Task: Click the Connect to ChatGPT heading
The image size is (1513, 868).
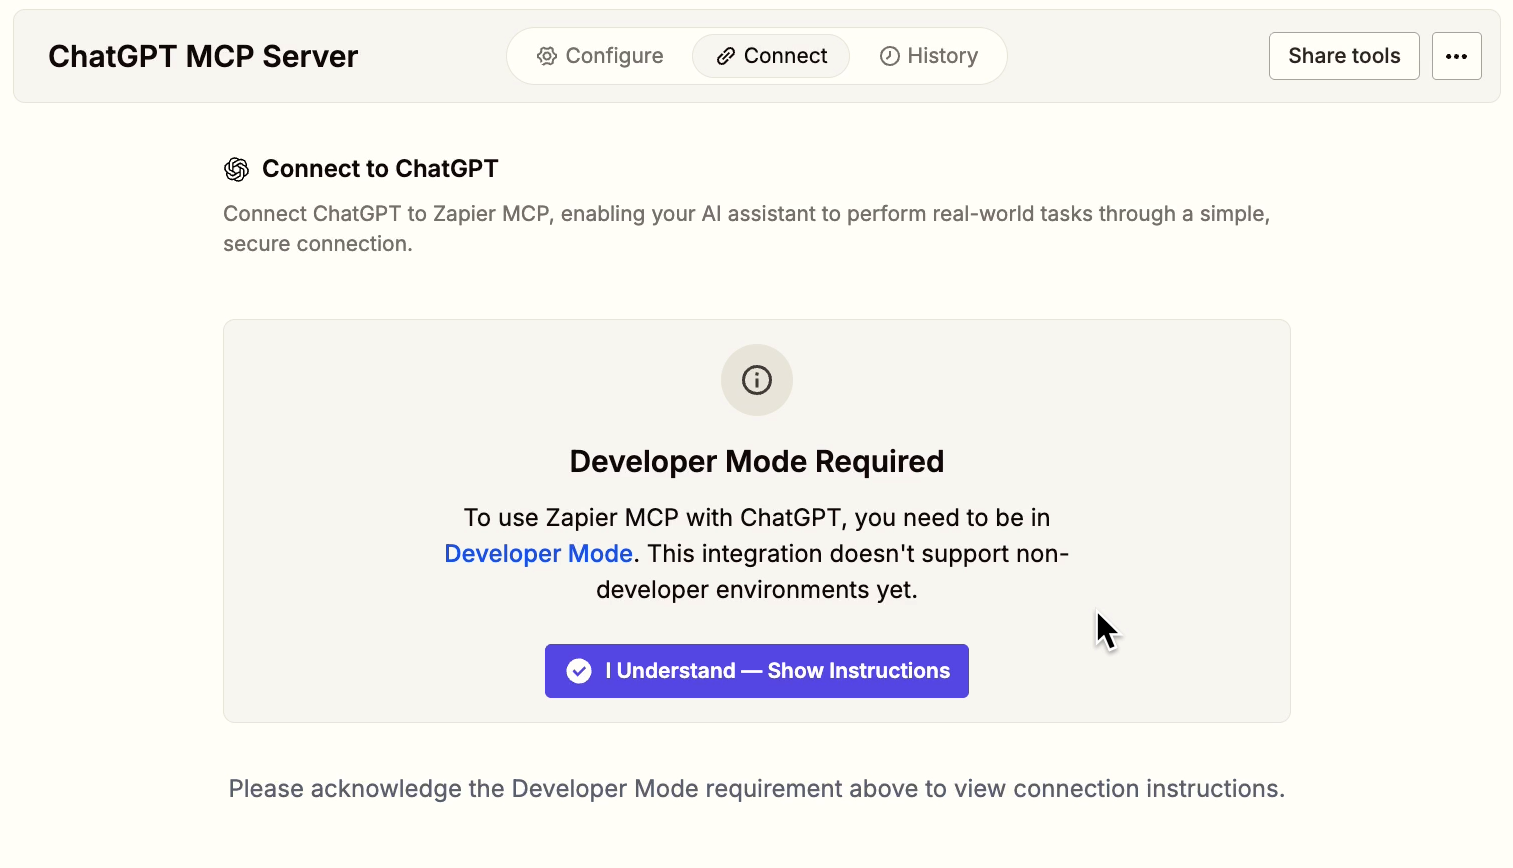Action: 380,169
